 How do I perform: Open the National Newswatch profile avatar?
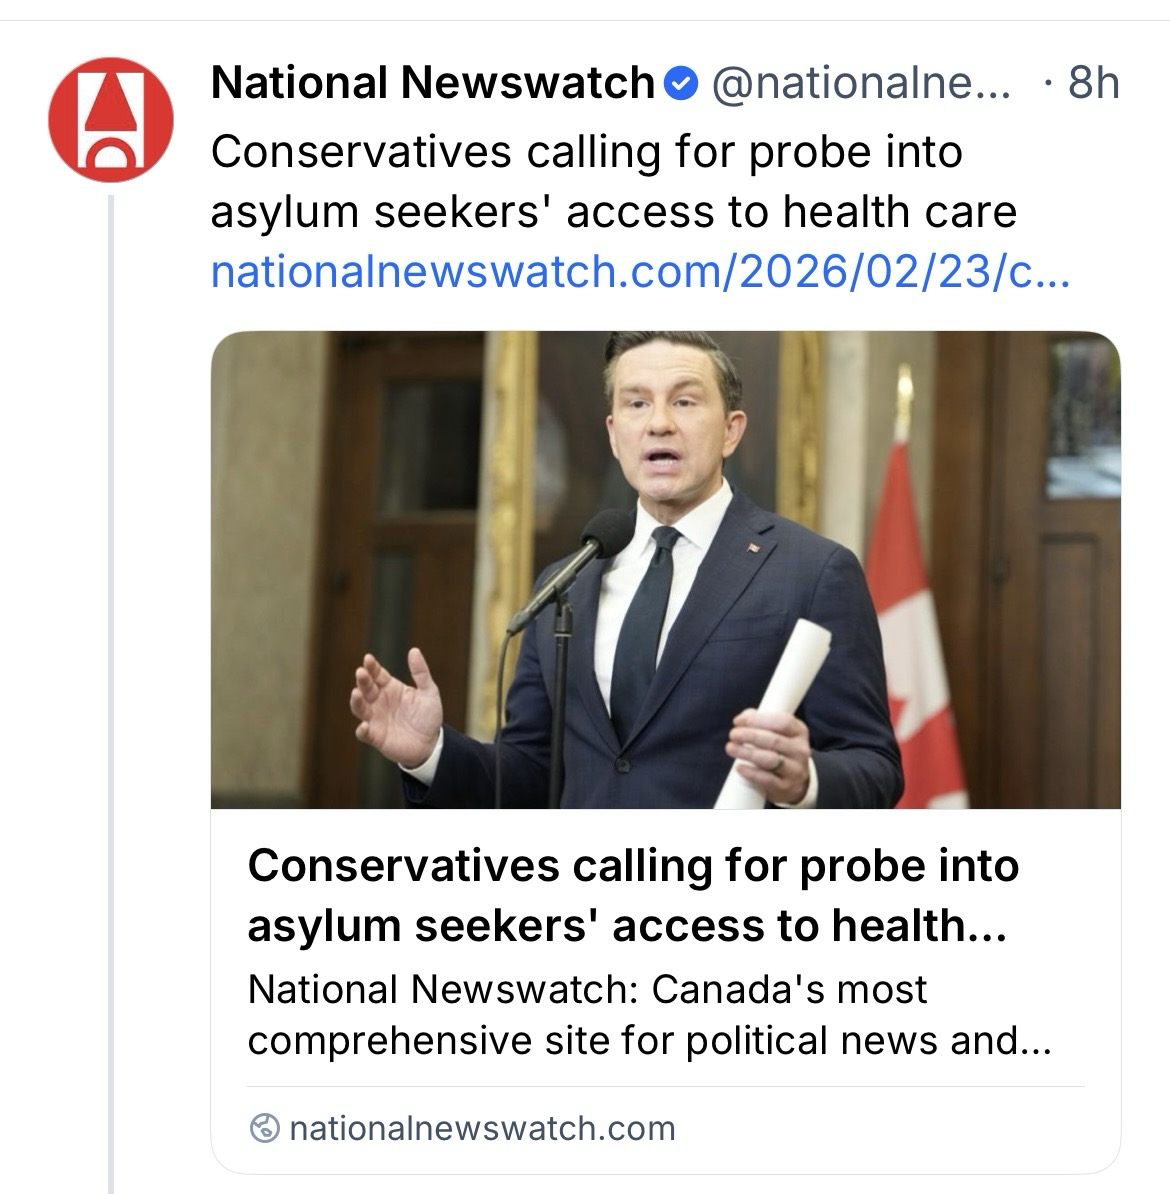point(111,120)
